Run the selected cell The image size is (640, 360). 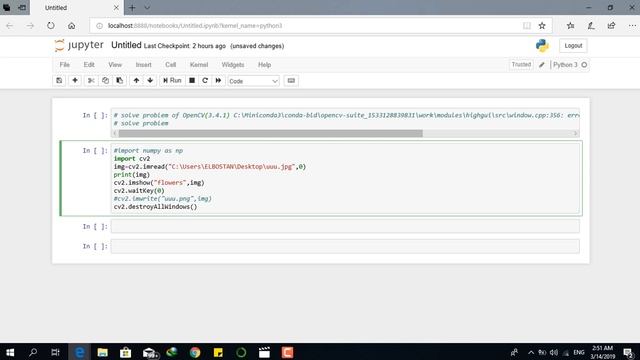[172, 81]
